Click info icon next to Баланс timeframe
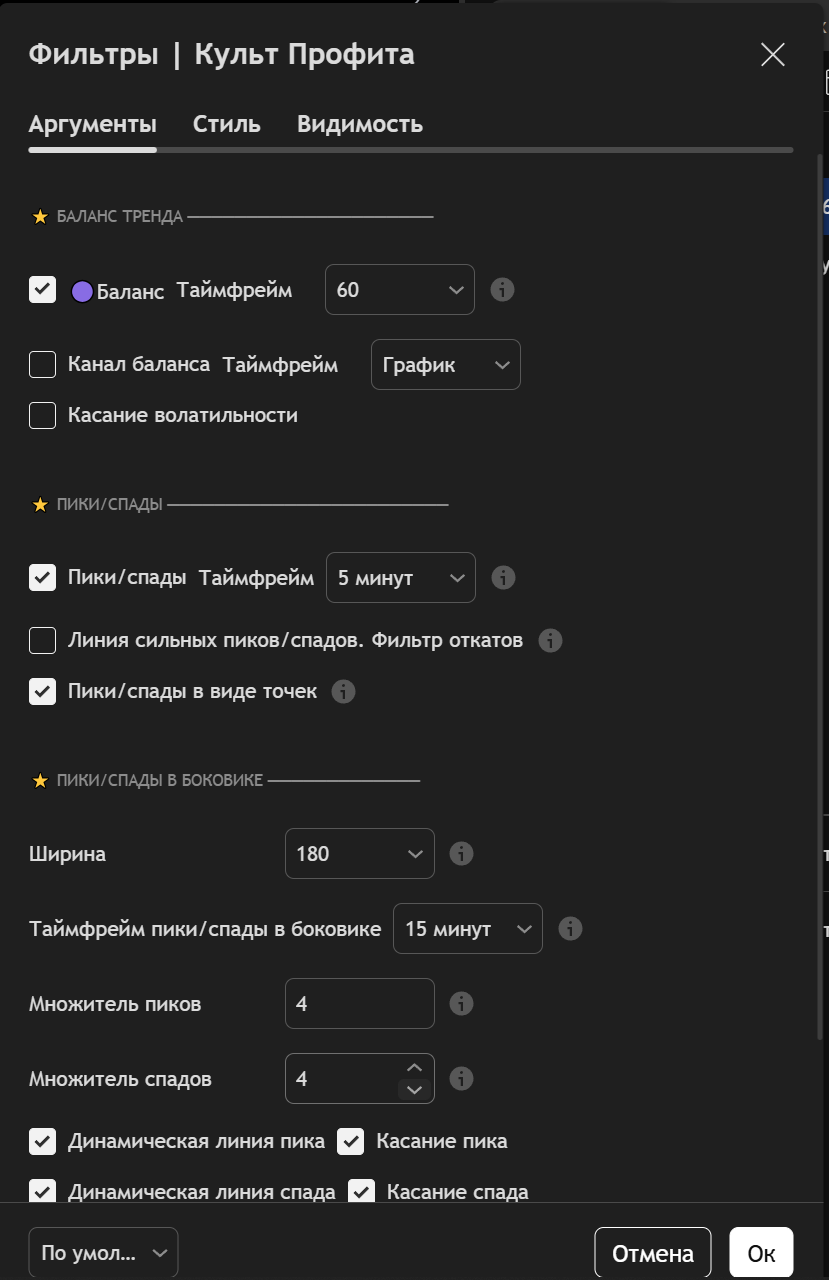 [x=503, y=290]
